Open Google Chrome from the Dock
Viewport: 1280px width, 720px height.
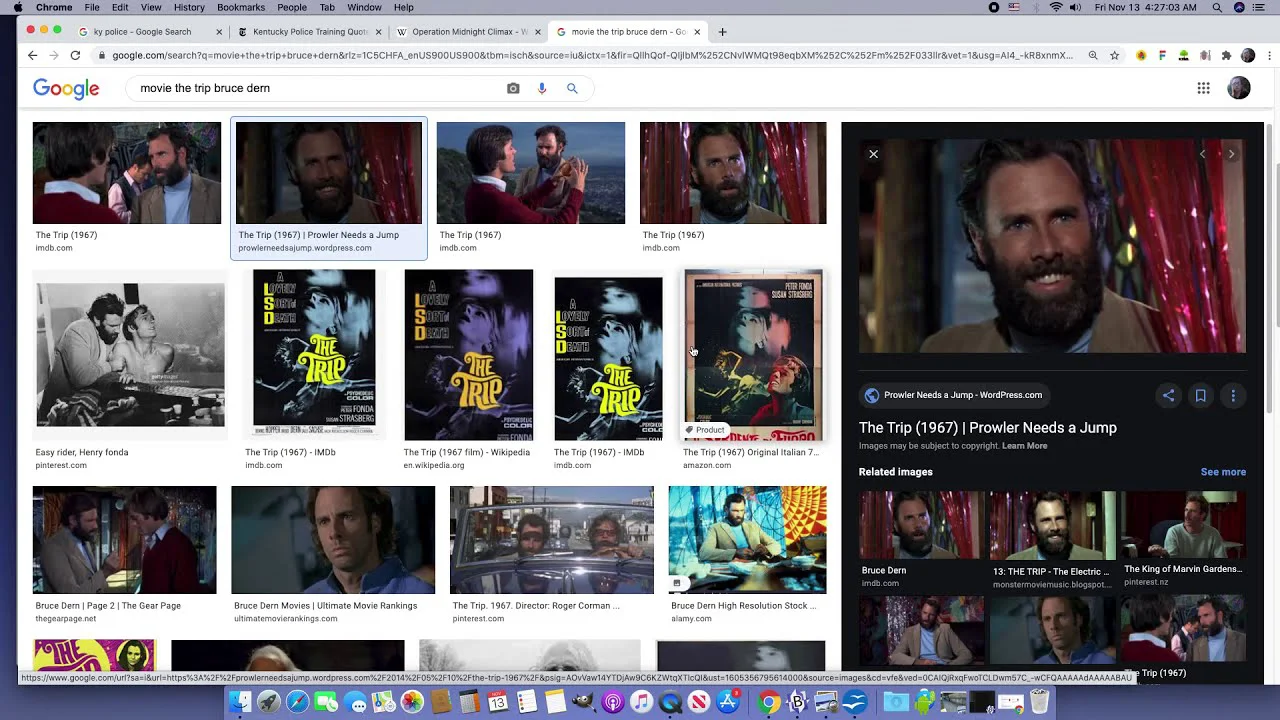768,702
